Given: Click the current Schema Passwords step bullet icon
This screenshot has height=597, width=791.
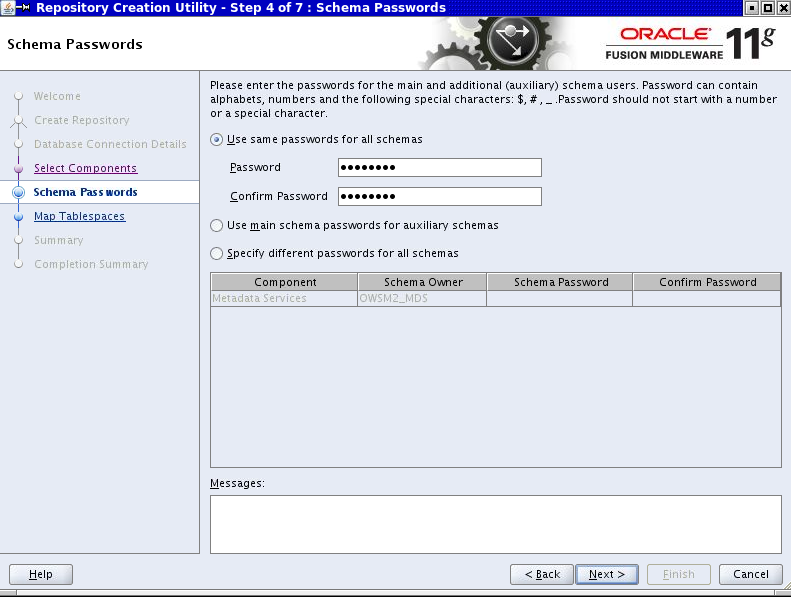Looking at the screenshot, I should [19, 192].
